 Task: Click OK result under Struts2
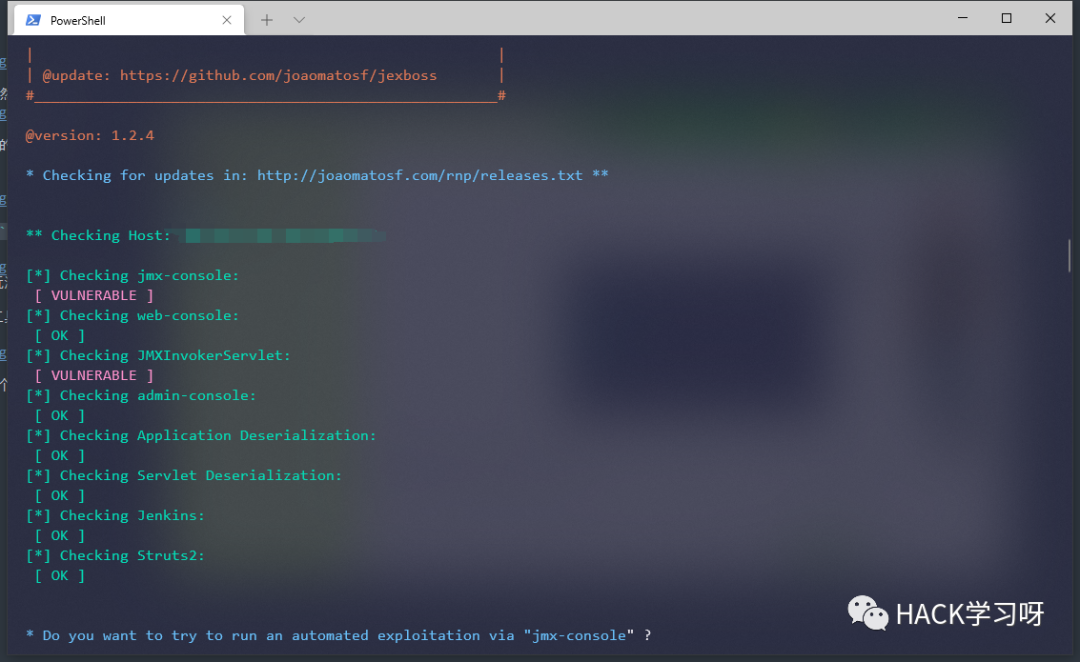tap(59, 575)
